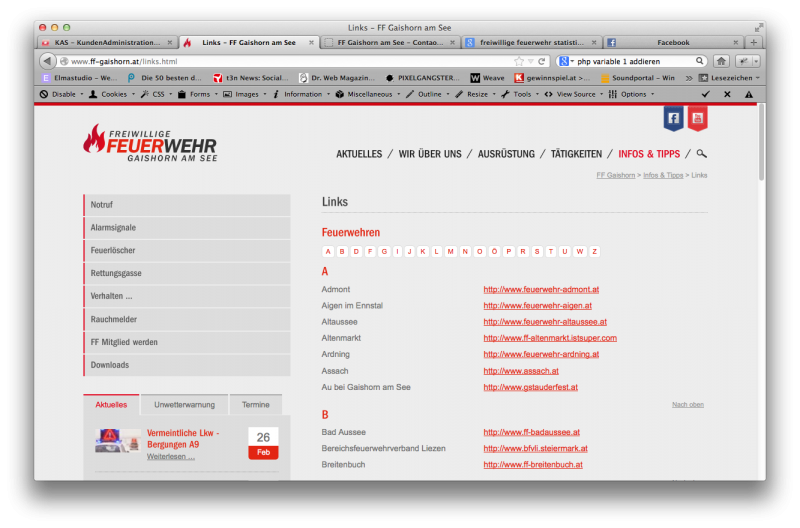Click the search magnifier in the search box
Image resolution: width=800 pixels, height=528 pixels.
(699, 61)
